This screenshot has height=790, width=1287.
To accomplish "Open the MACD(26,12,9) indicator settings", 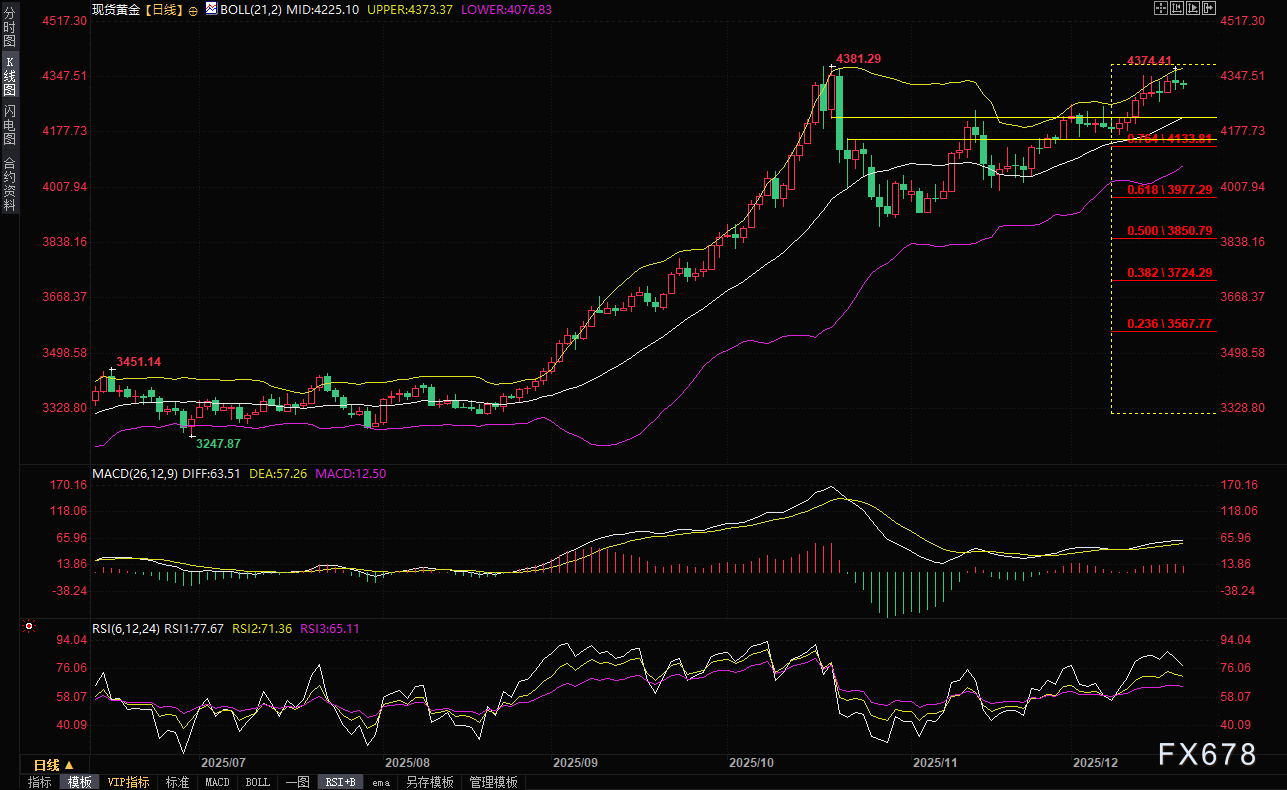I will pyautogui.click(x=135, y=473).
